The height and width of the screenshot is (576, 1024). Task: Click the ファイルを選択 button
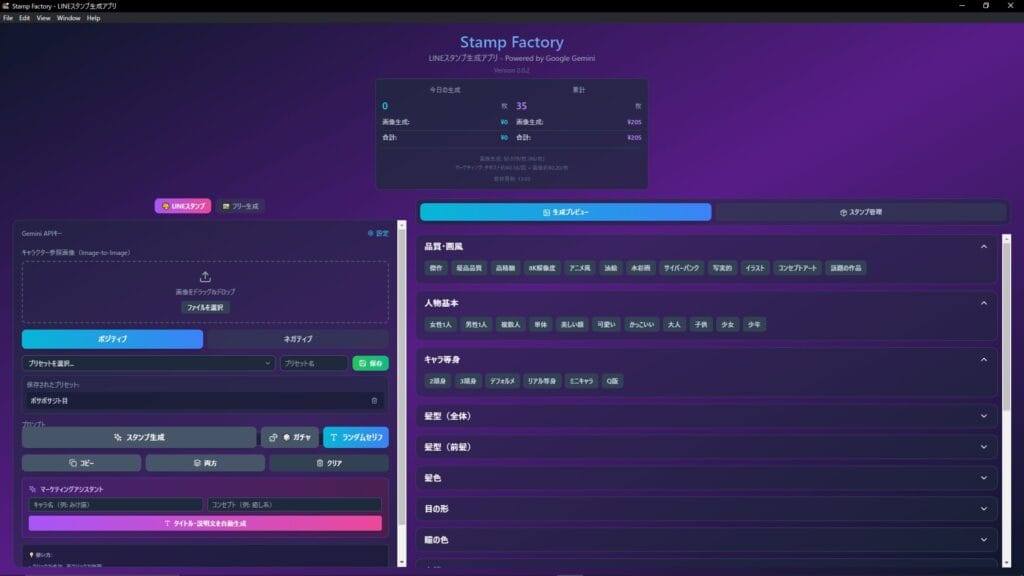[x=205, y=307]
